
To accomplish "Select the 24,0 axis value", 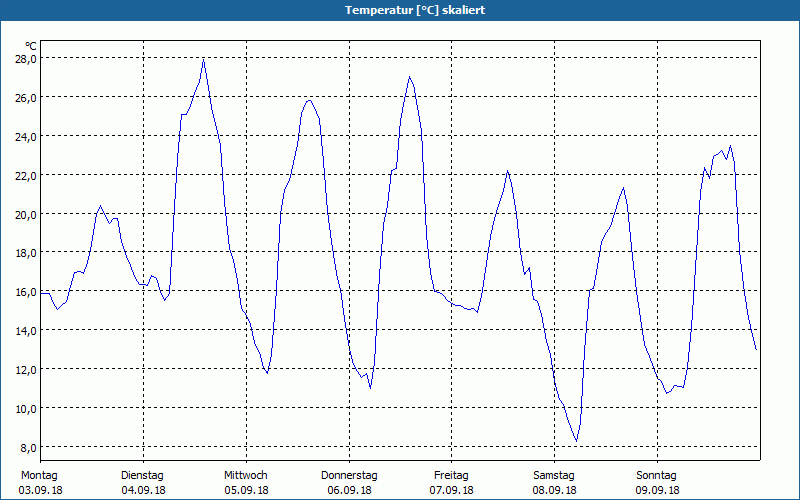I will 26,136.
